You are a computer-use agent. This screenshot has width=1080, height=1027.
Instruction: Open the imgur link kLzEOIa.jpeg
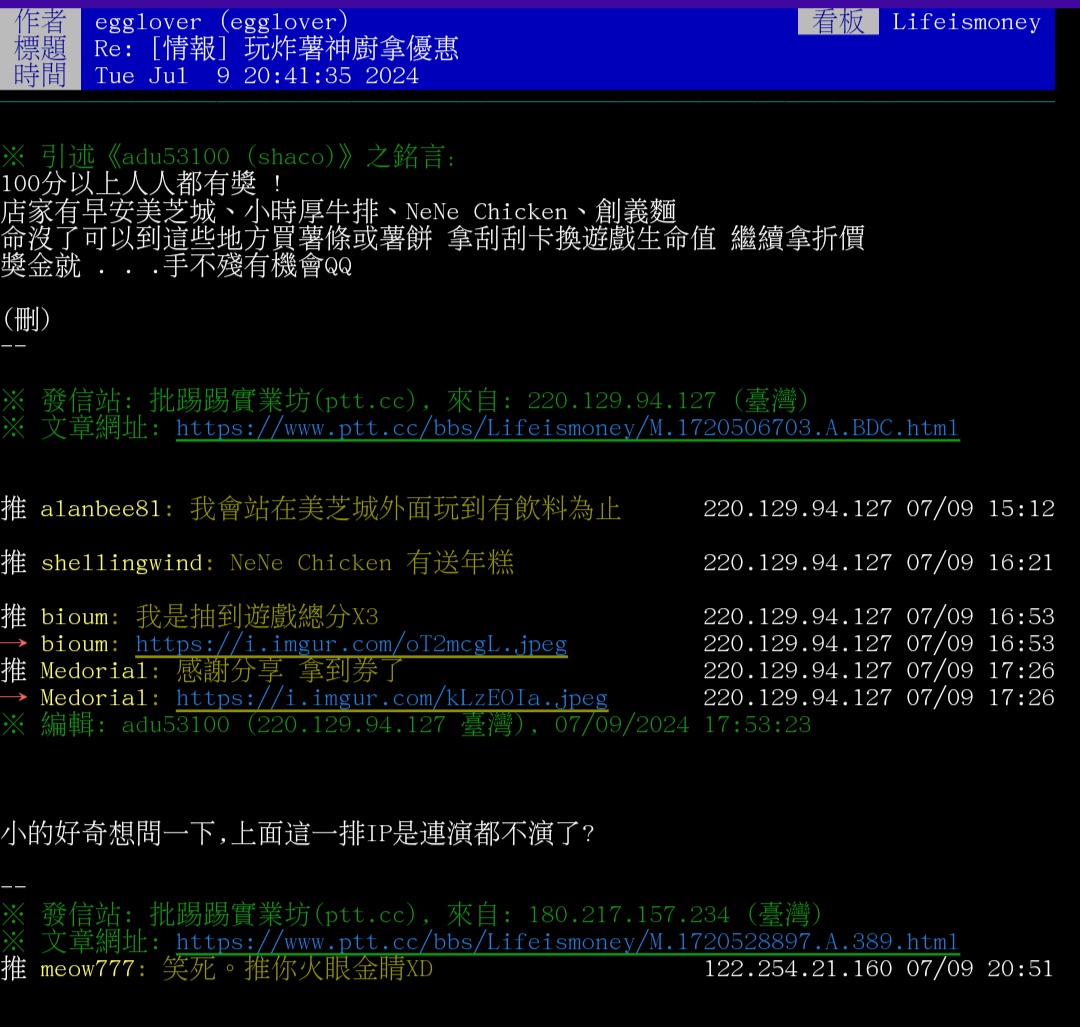point(391,698)
